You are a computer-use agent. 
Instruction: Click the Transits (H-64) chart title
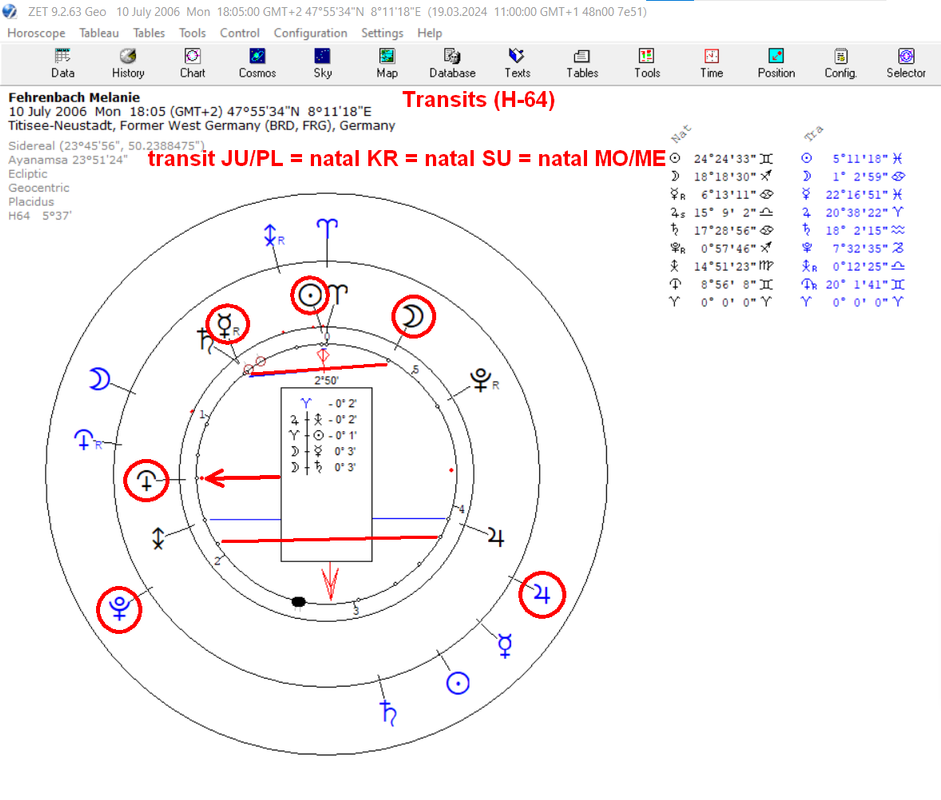click(x=478, y=100)
